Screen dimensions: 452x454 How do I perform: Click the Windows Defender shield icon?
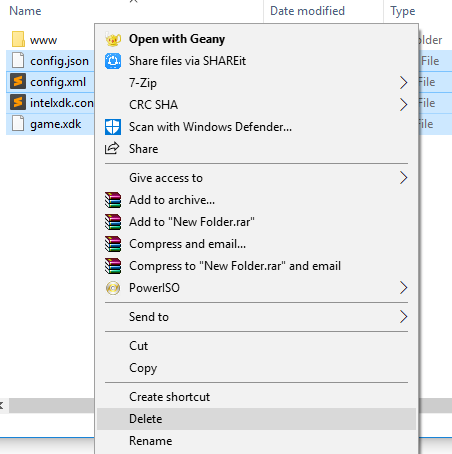[113, 127]
